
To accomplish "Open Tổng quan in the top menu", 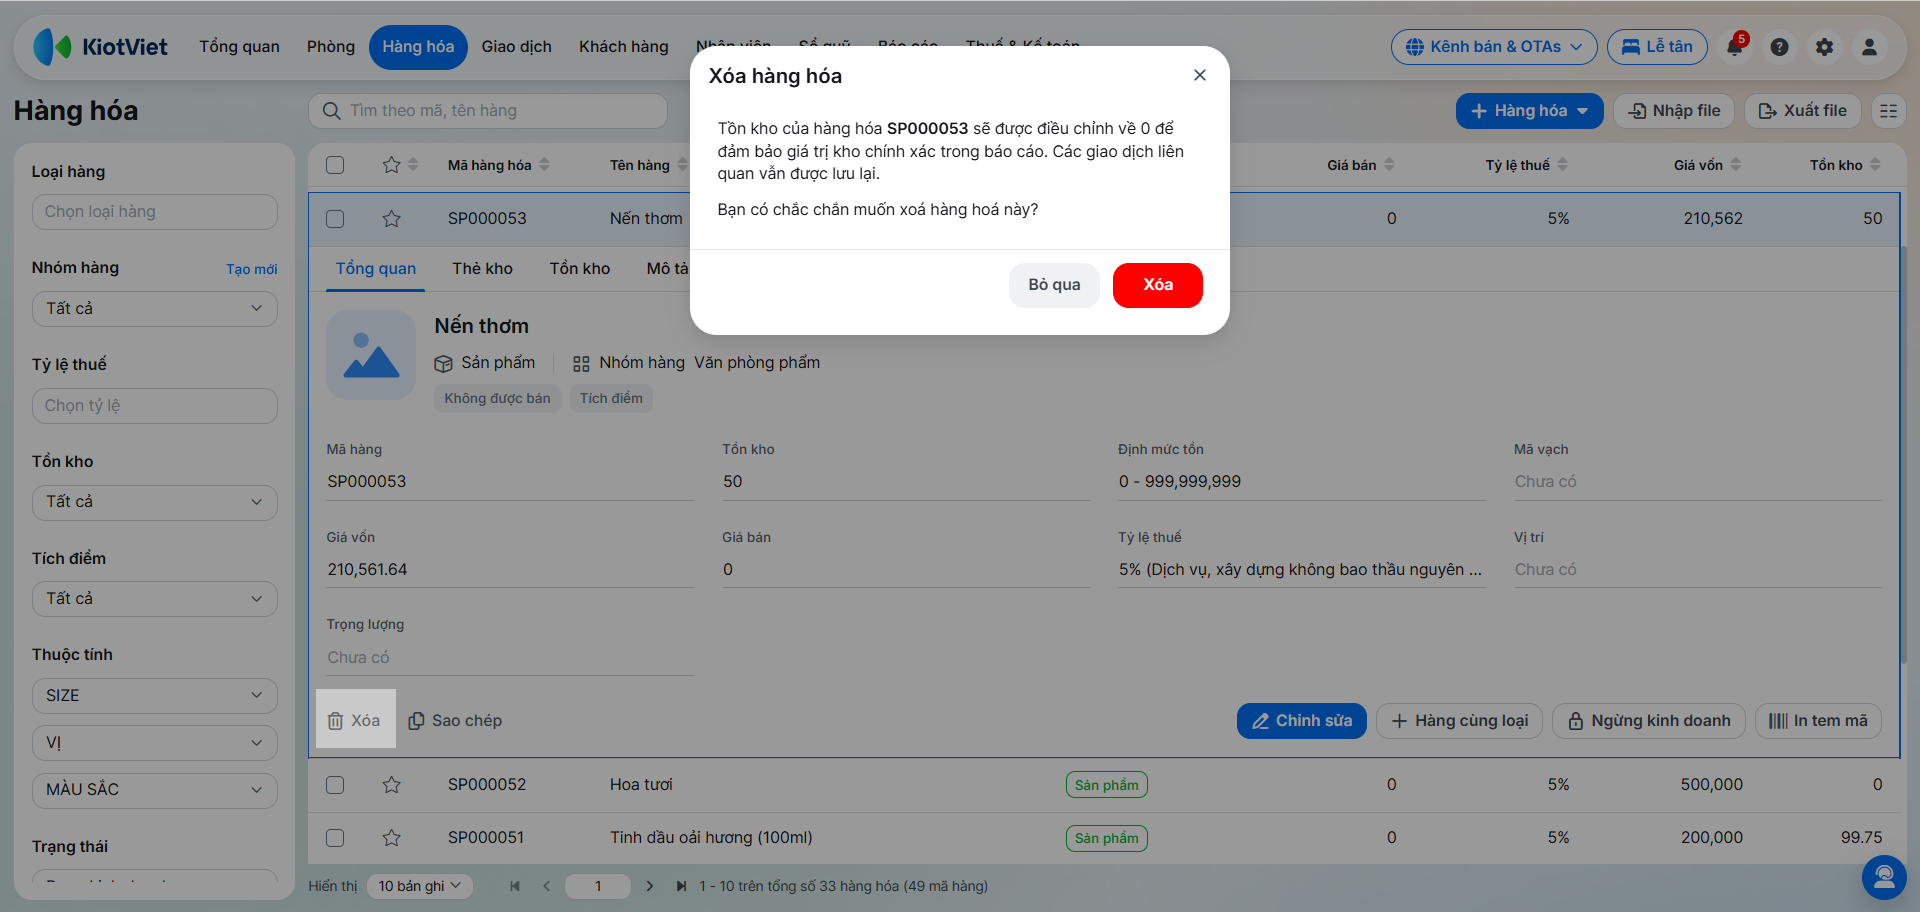I will tap(239, 47).
